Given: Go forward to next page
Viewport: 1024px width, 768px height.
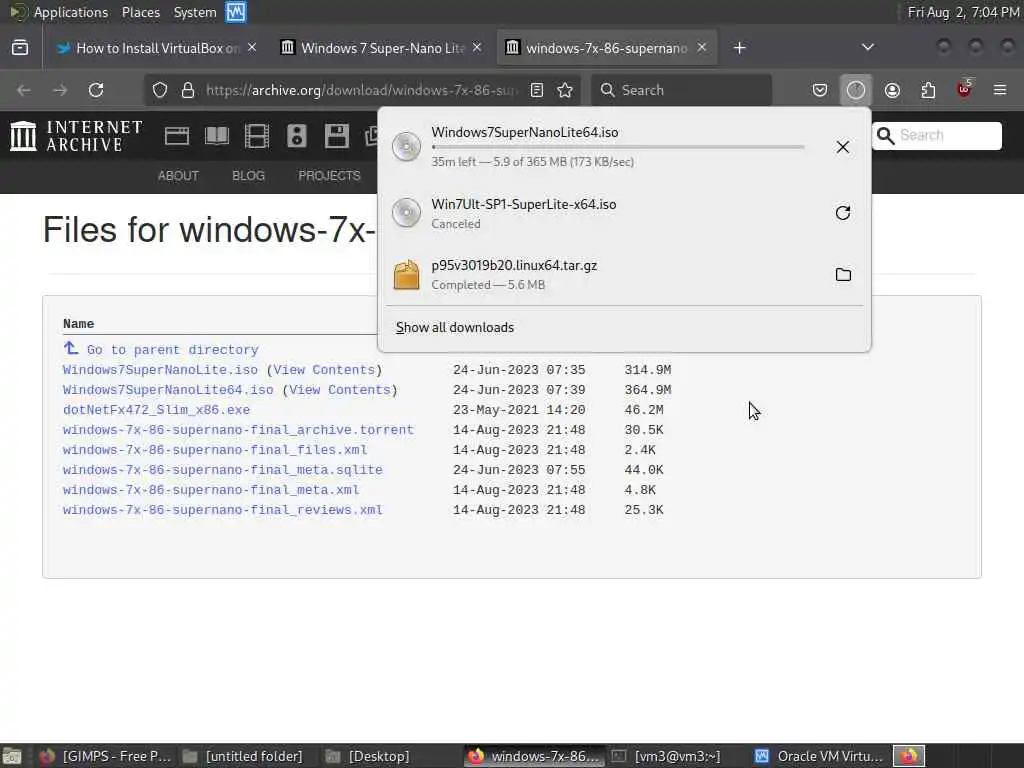Looking at the screenshot, I should [60, 90].
